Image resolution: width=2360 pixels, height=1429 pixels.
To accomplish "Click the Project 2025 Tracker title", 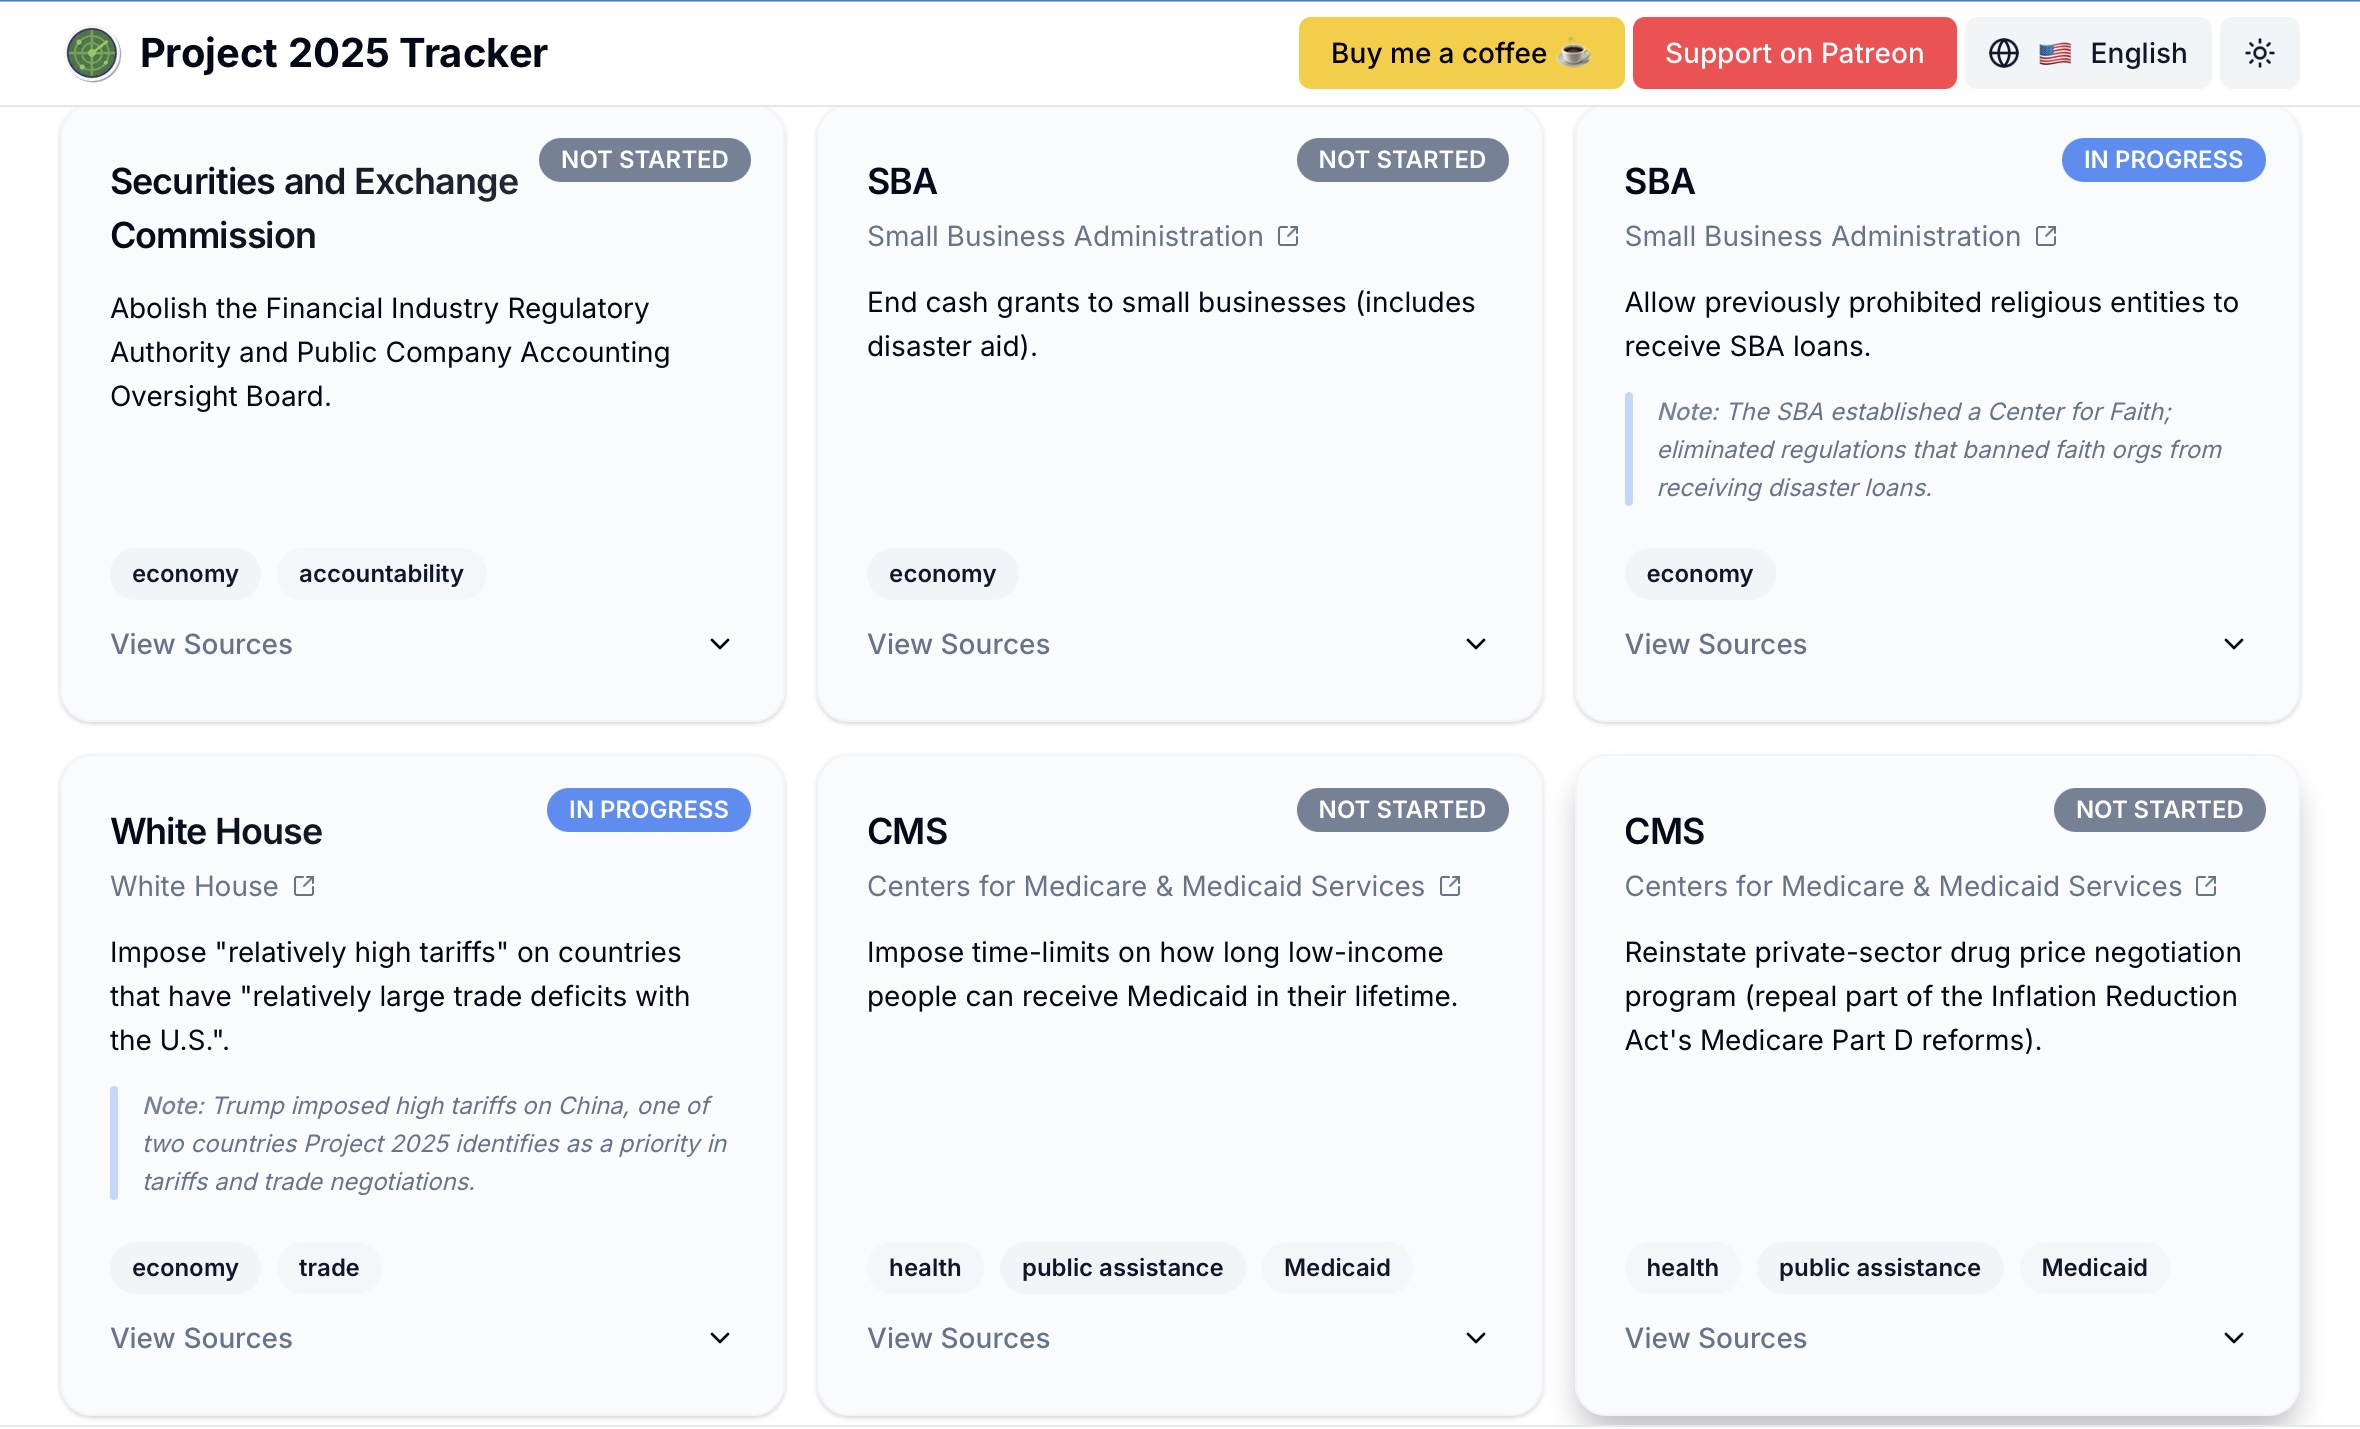I will click(x=343, y=53).
